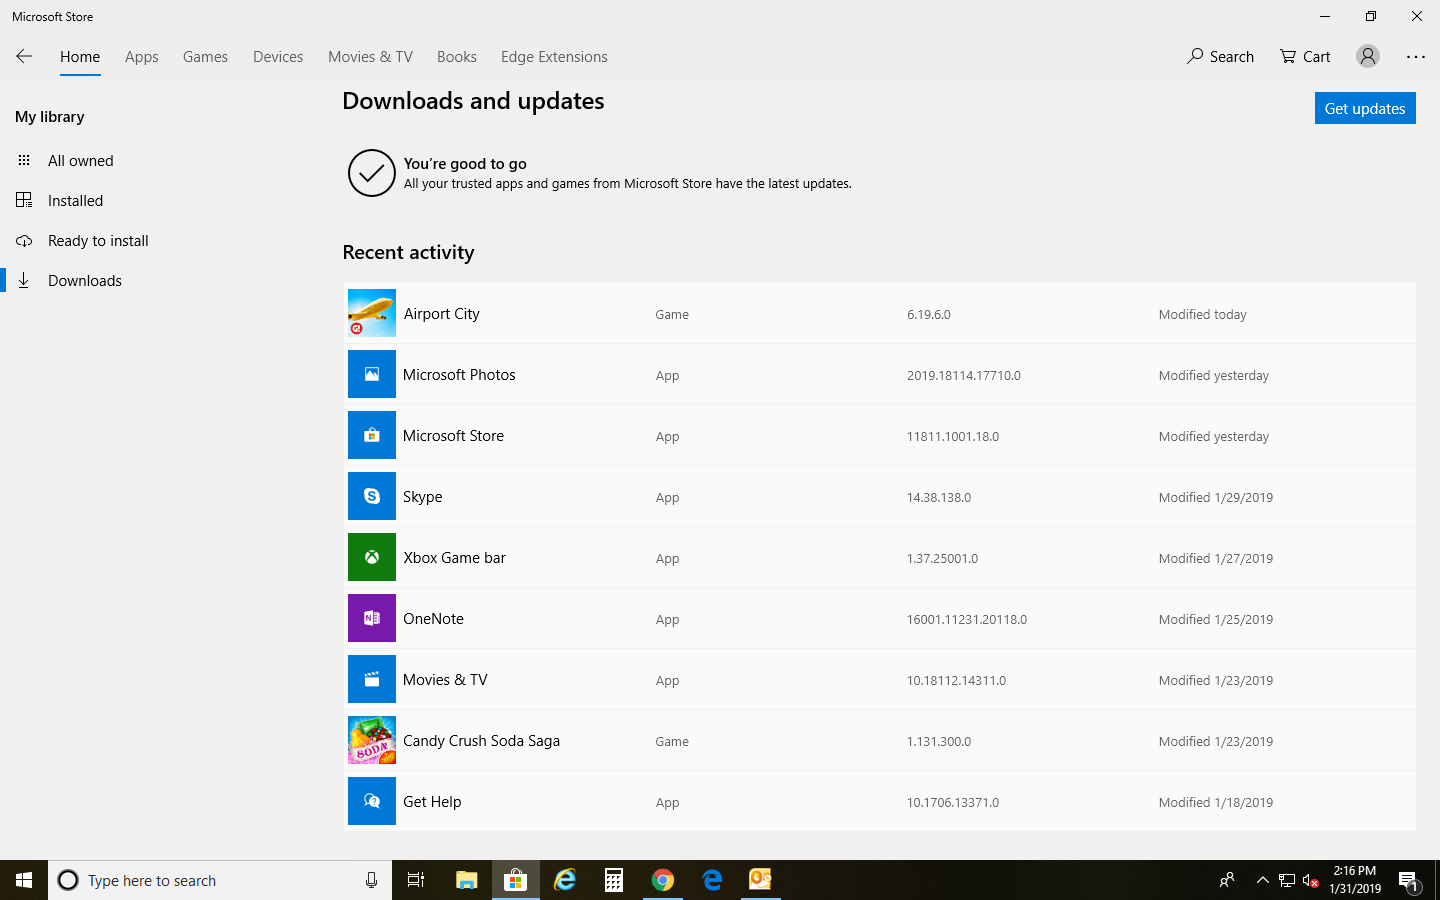
Task: Click the OneNote app icon
Action: click(372, 618)
